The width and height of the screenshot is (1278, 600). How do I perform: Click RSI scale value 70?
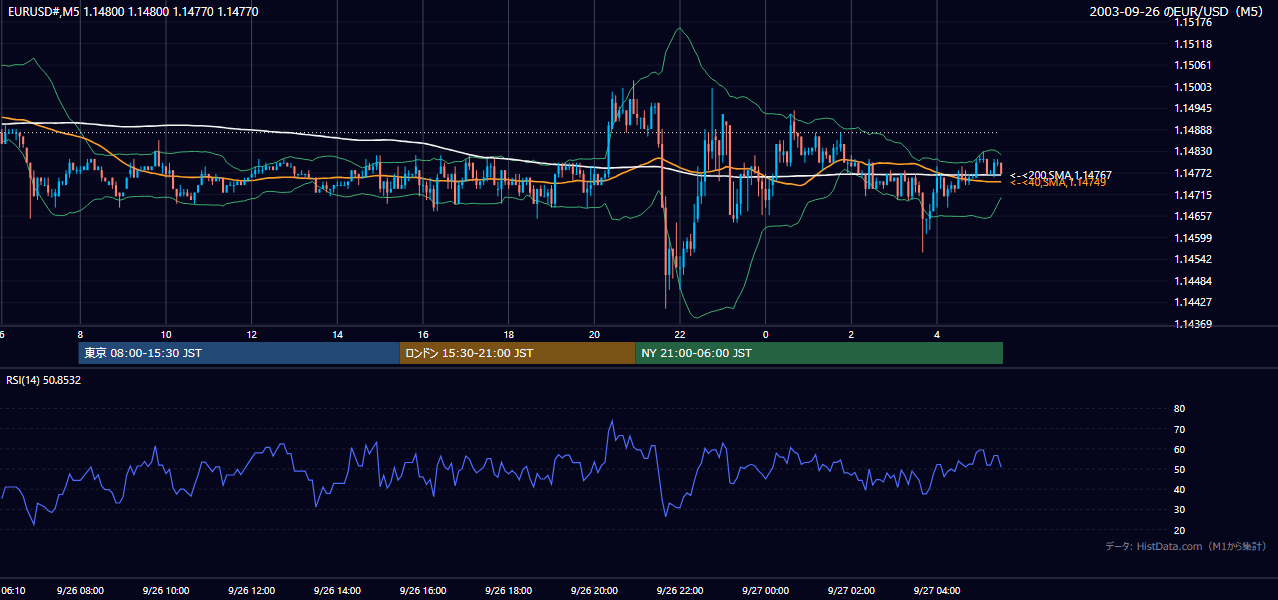[1179, 429]
